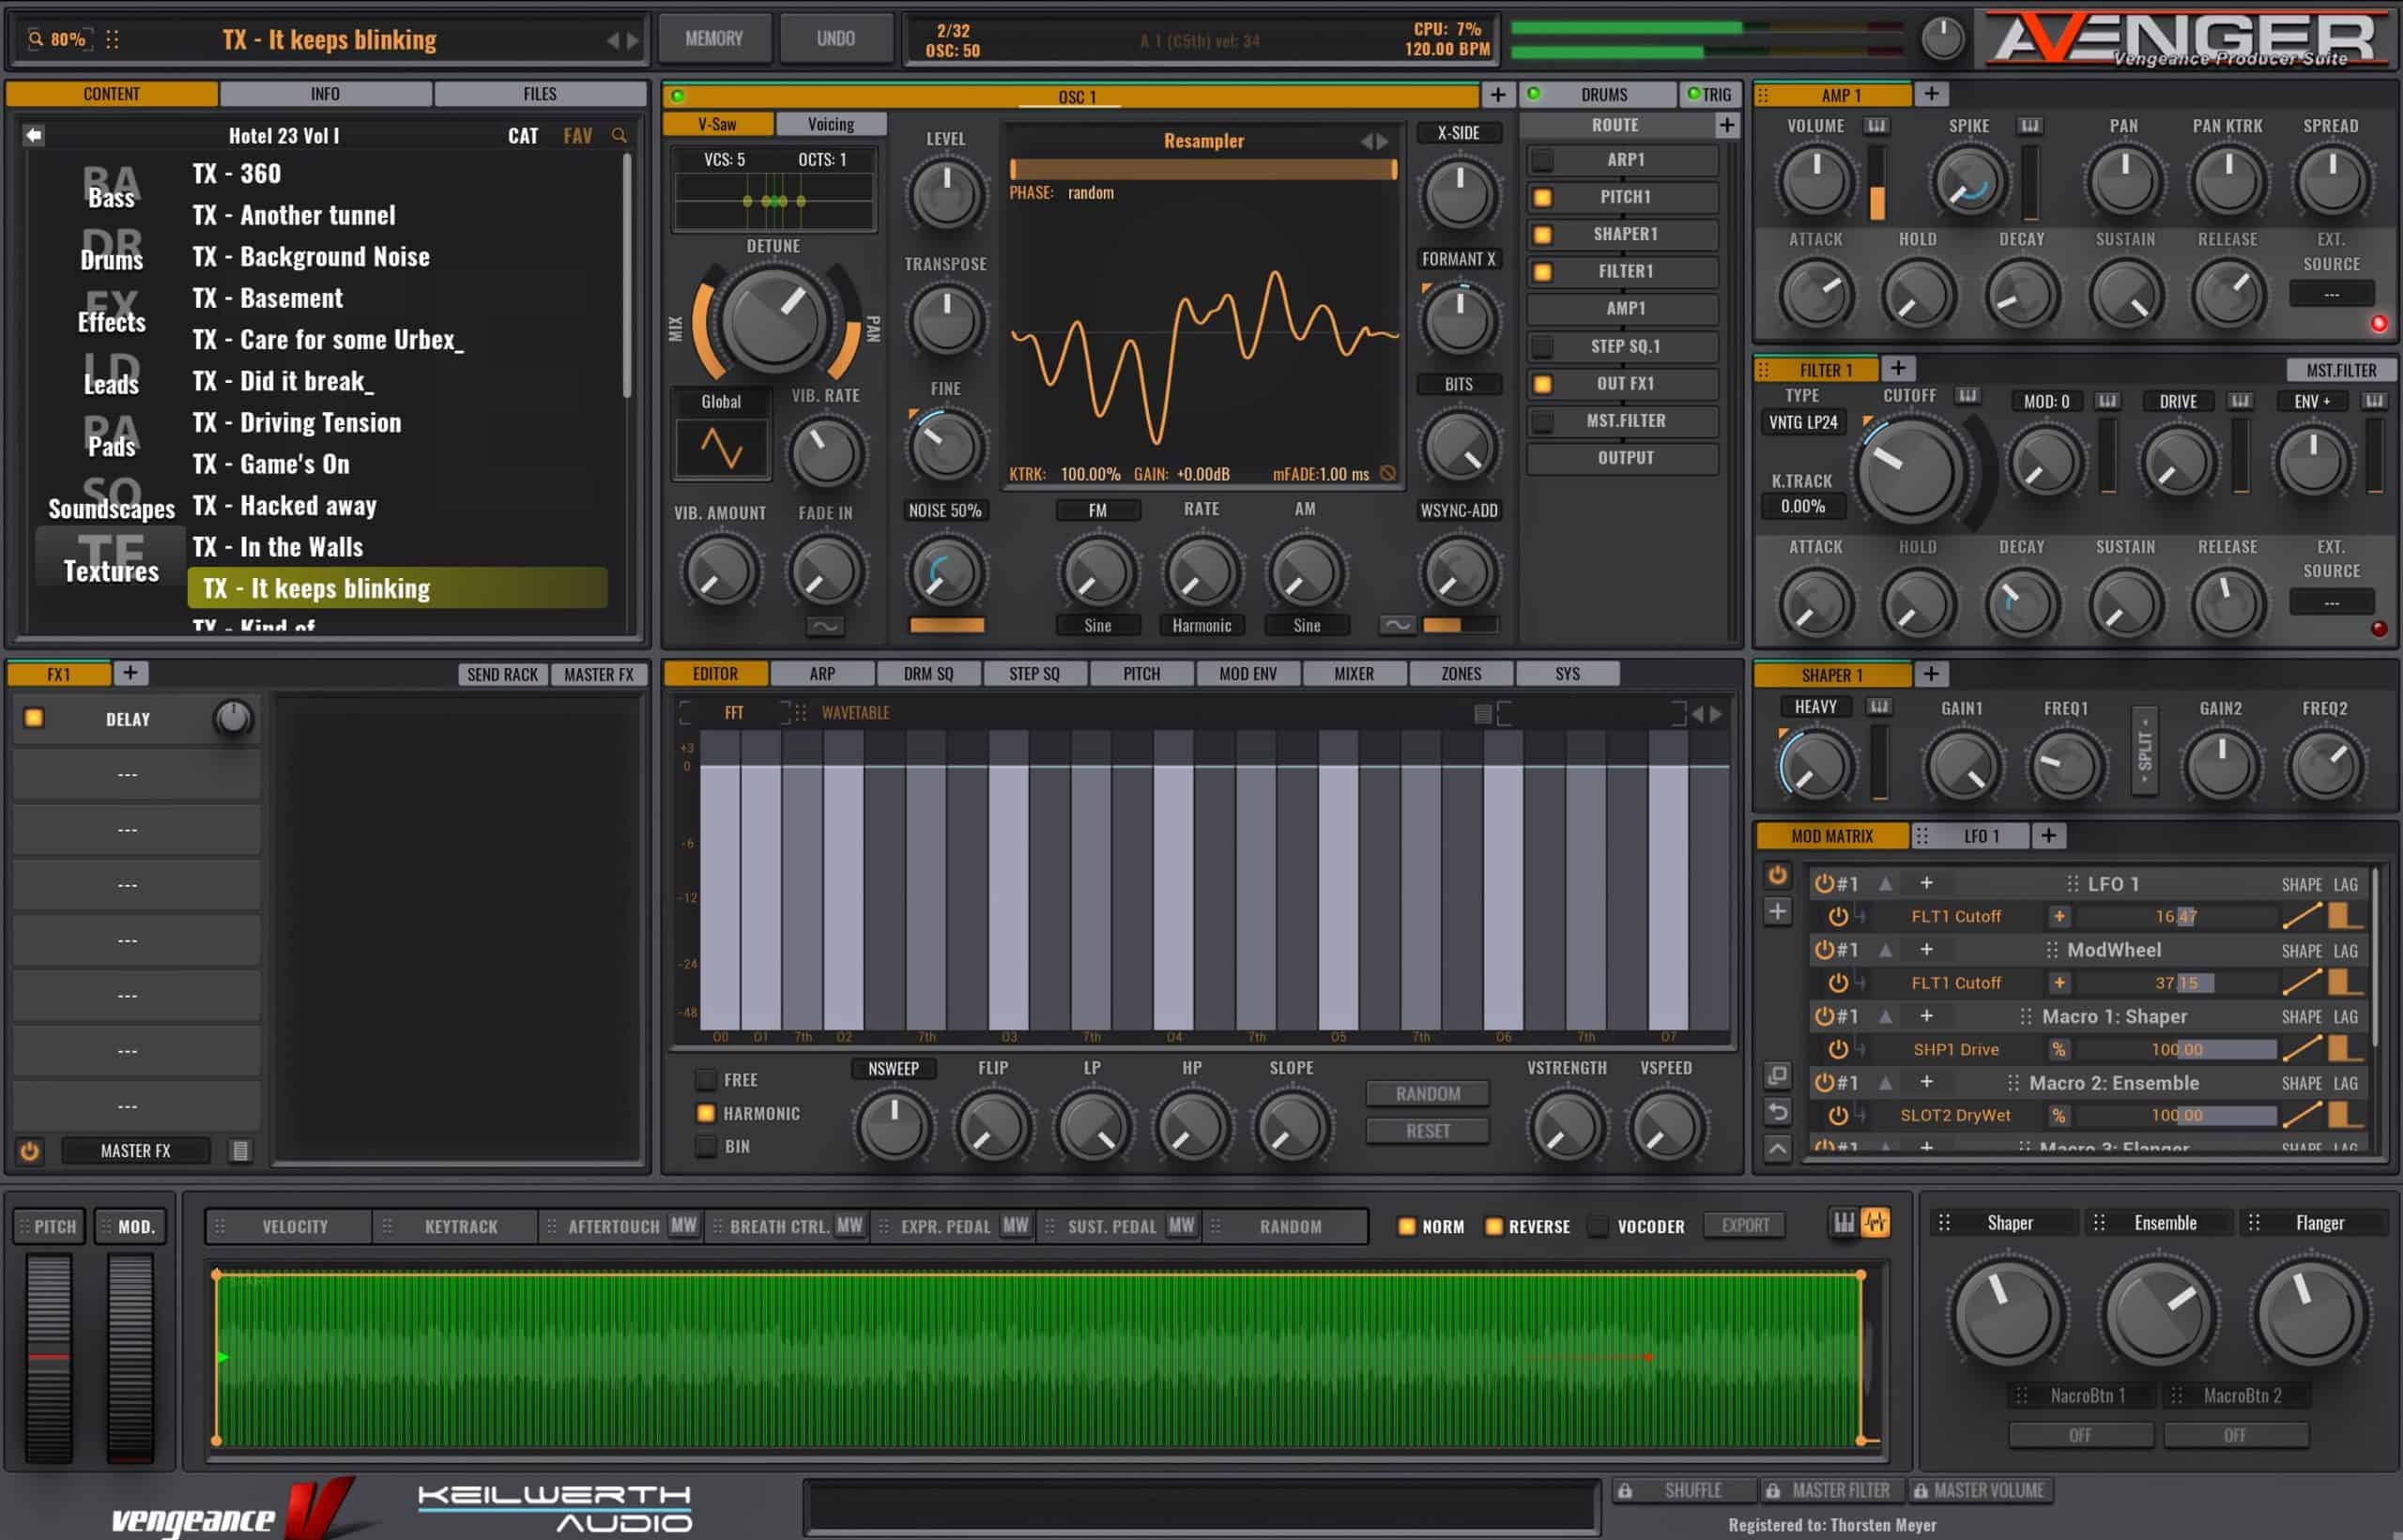Viewport: 2403px width, 1540px height.
Task: Add mod matrix slot plus icon
Action: (x=1777, y=912)
